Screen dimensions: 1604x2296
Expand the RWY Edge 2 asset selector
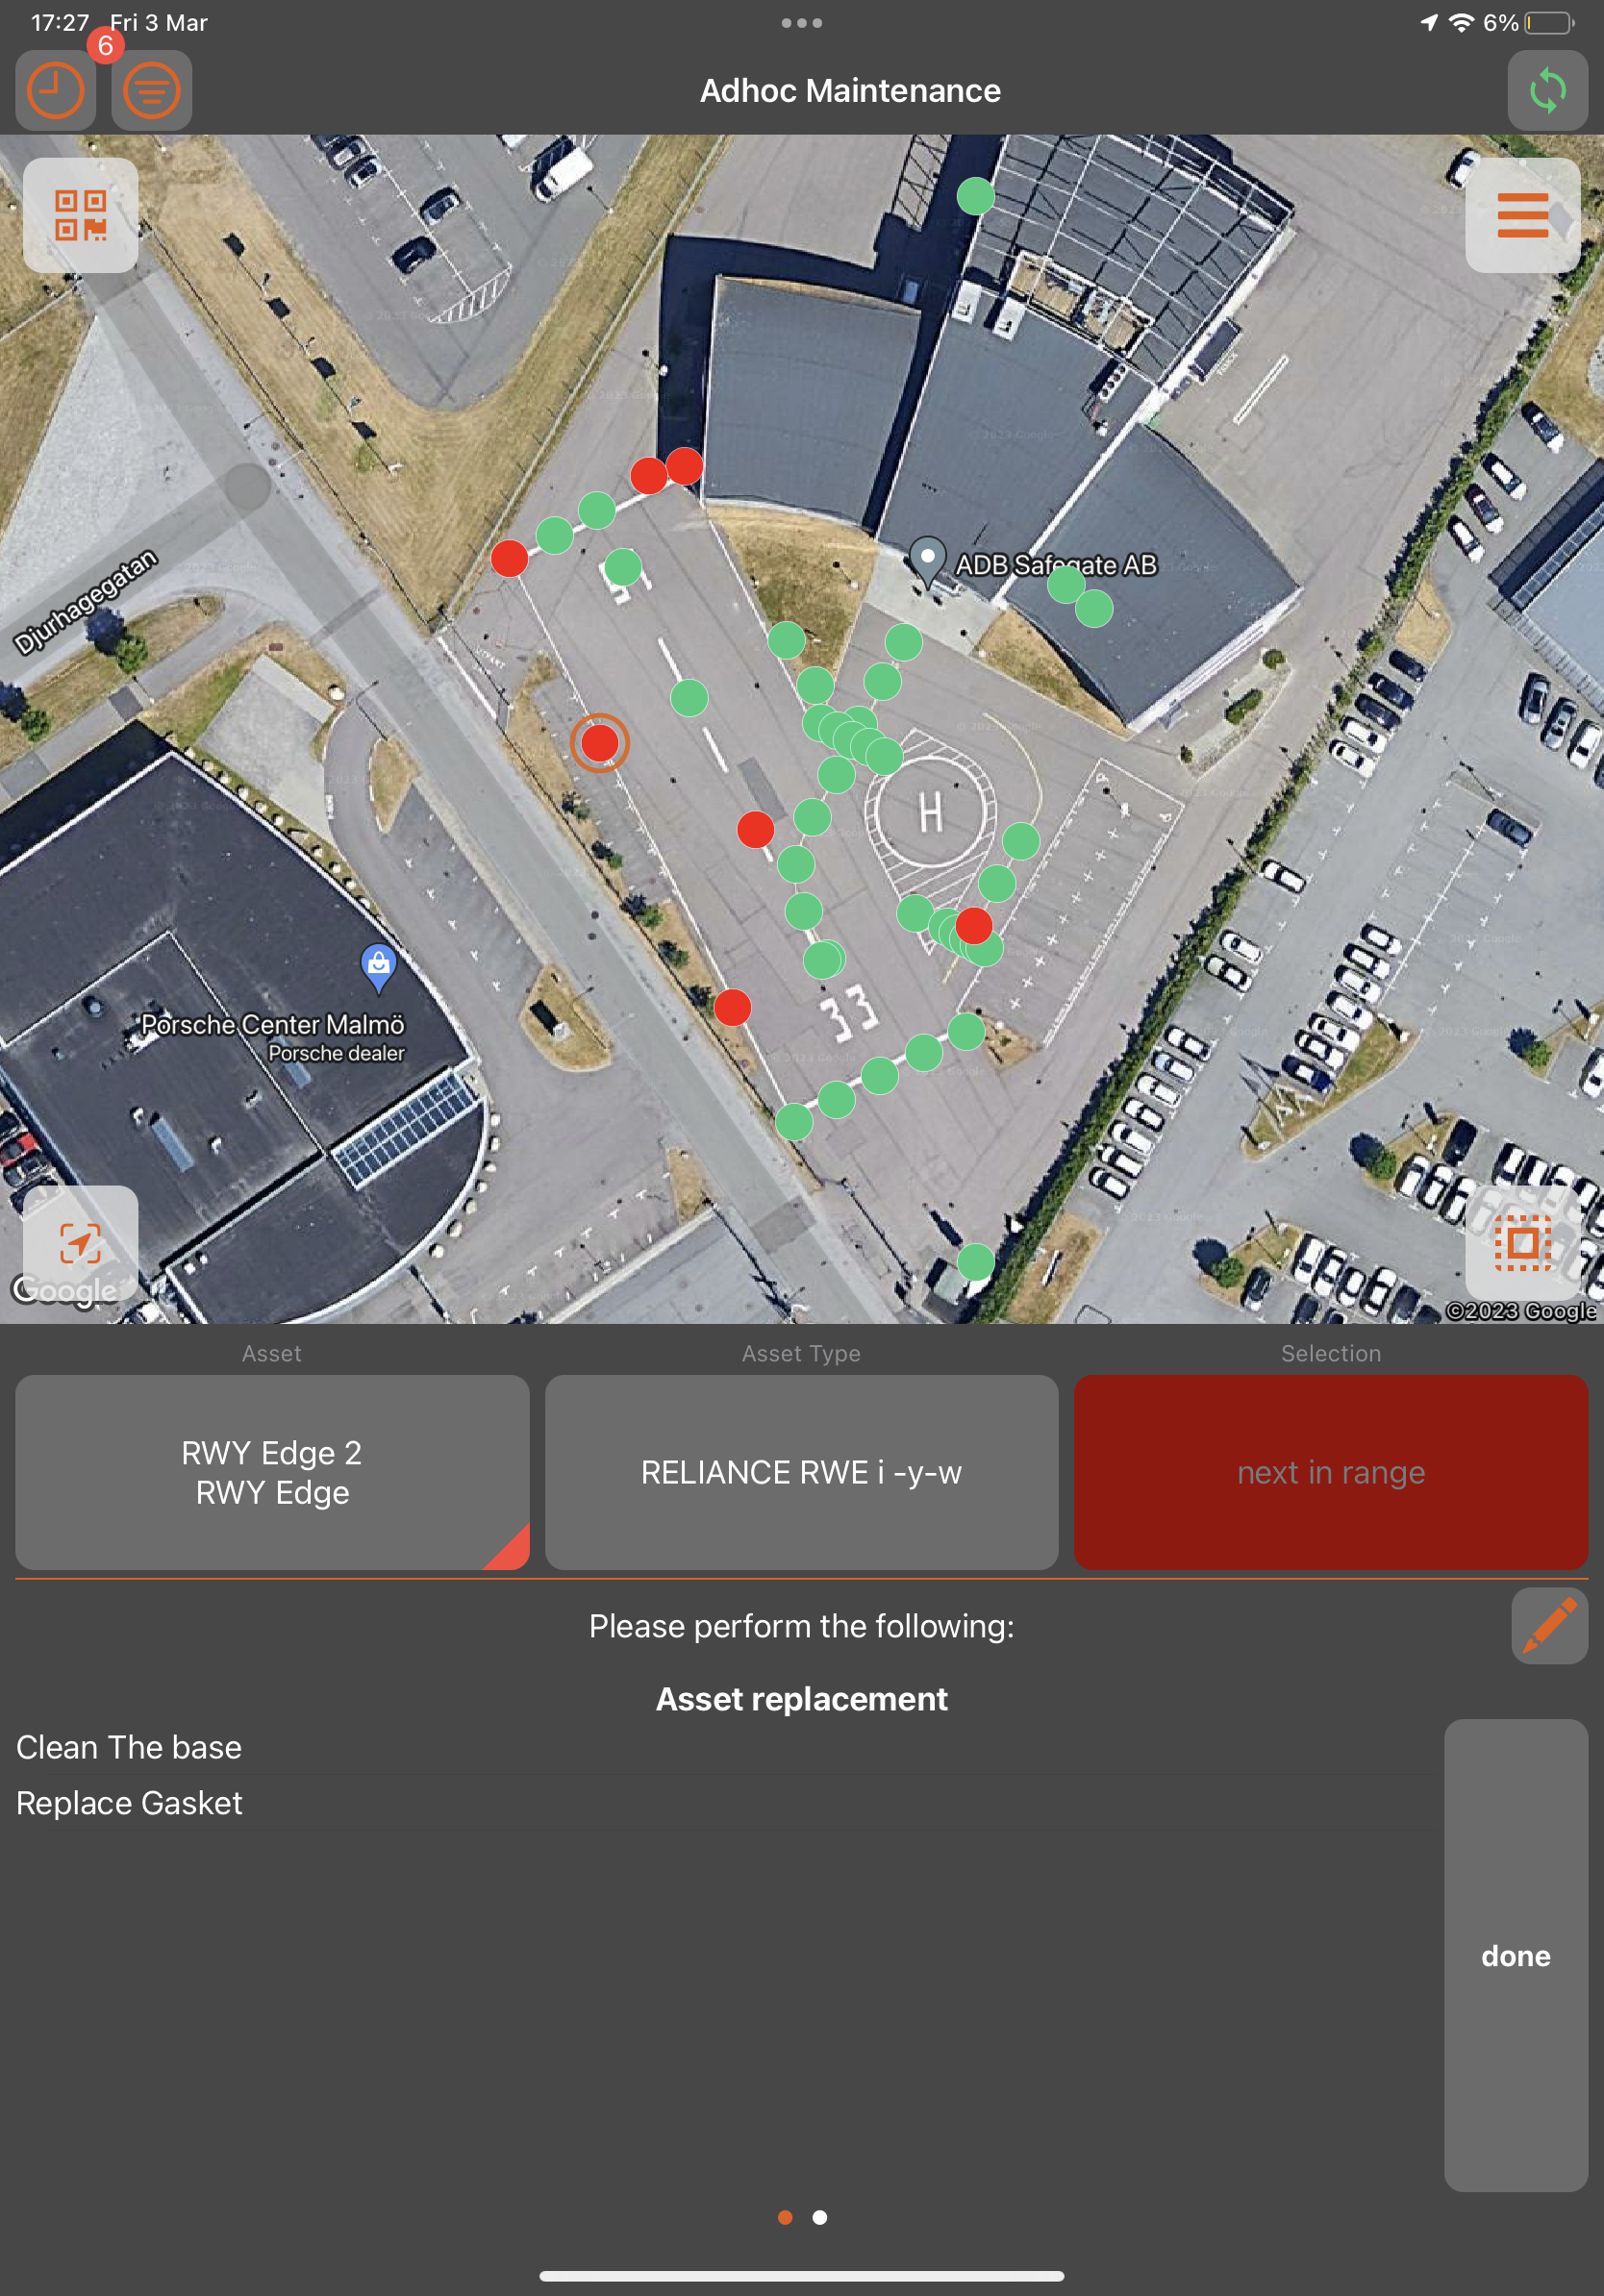[272, 1472]
